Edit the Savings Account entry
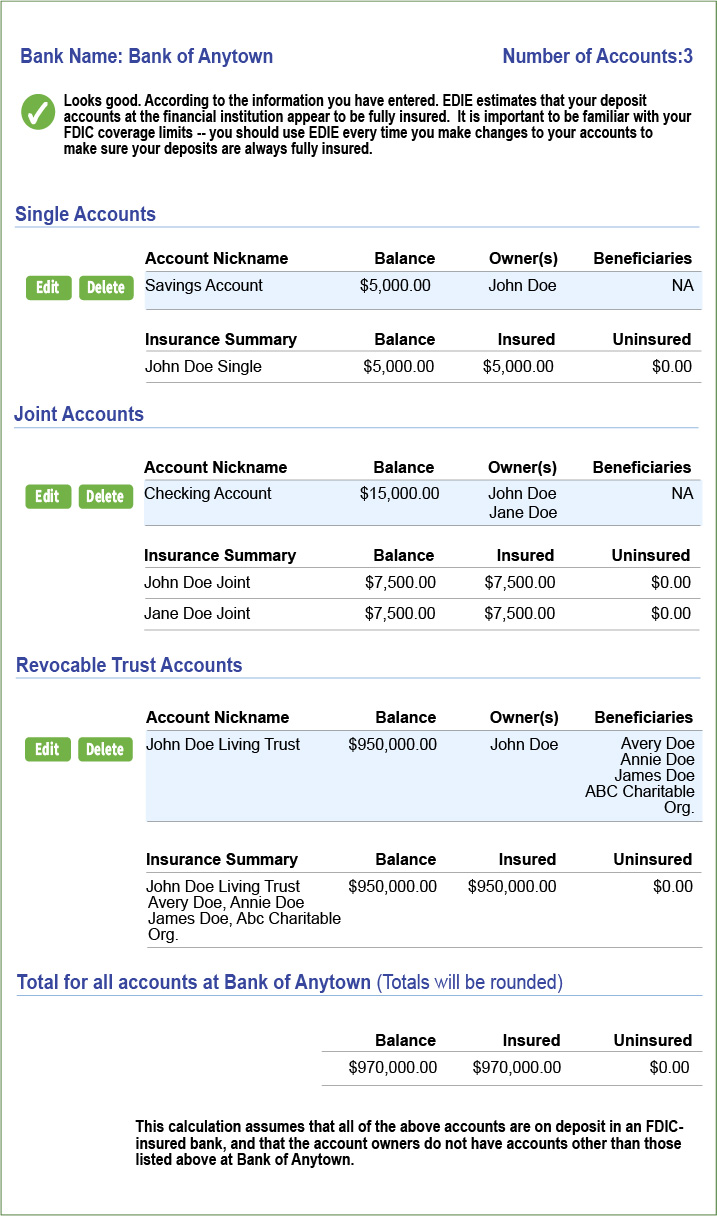 (48, 288)
